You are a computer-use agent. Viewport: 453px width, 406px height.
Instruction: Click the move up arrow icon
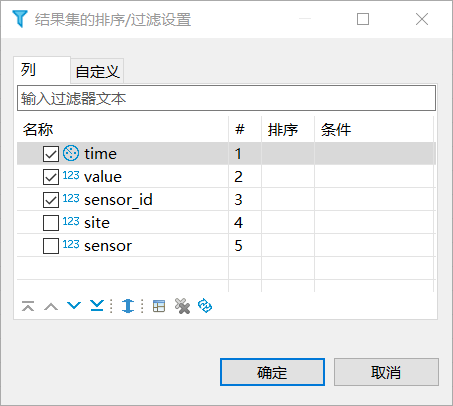click(51, 306)
